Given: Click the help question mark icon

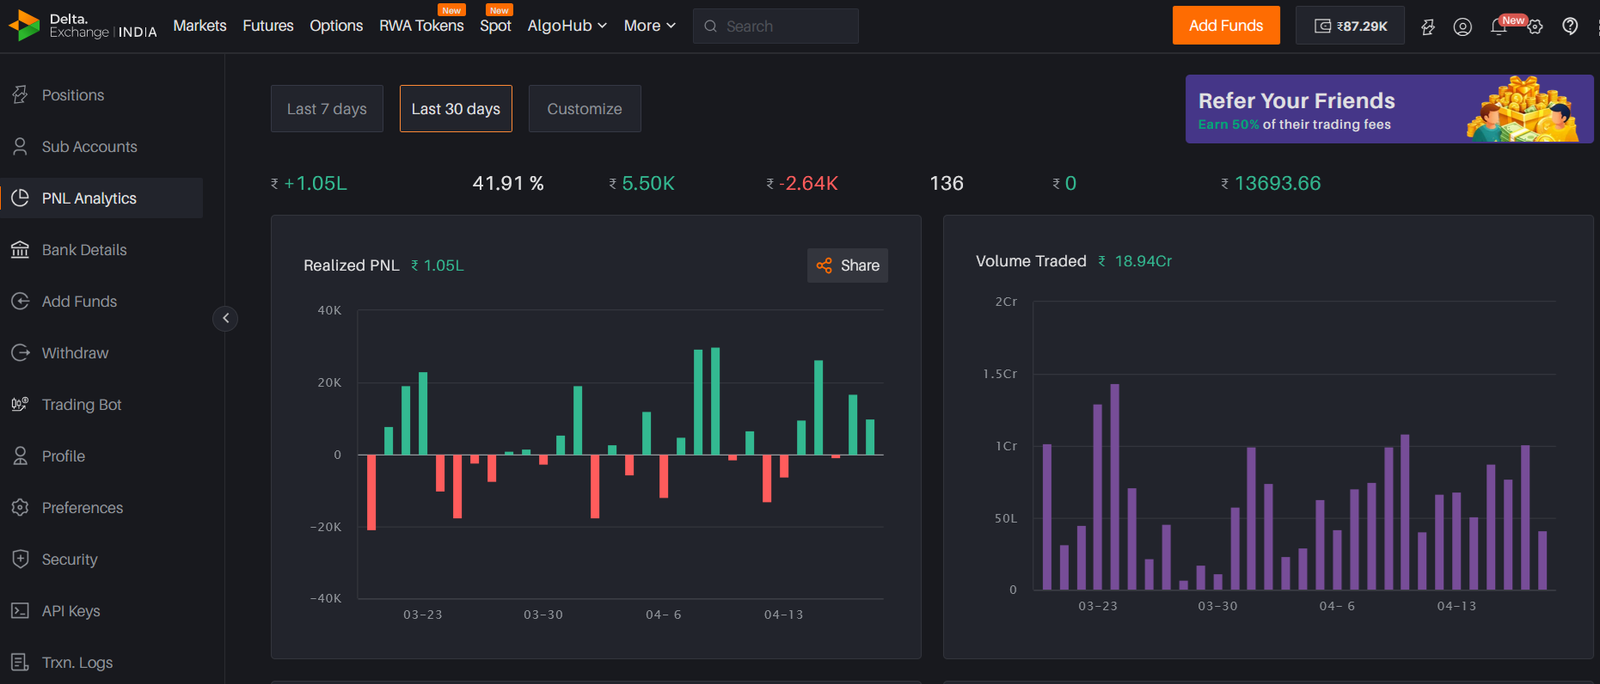Looking at the screenshot, I should (1570, 26).
